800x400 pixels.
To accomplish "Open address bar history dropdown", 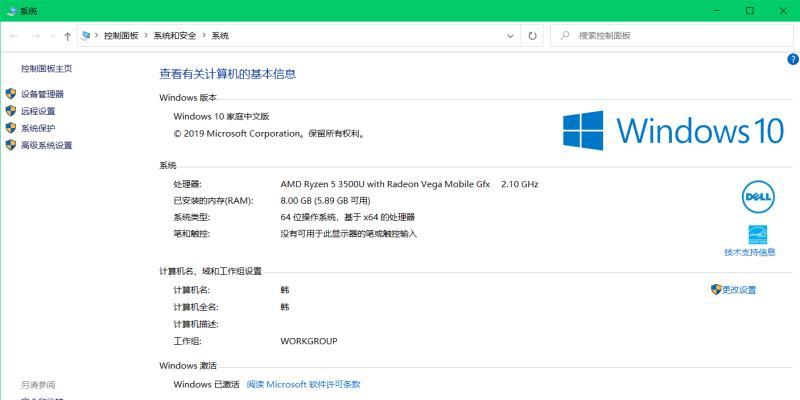I will [x=510, y=36].
